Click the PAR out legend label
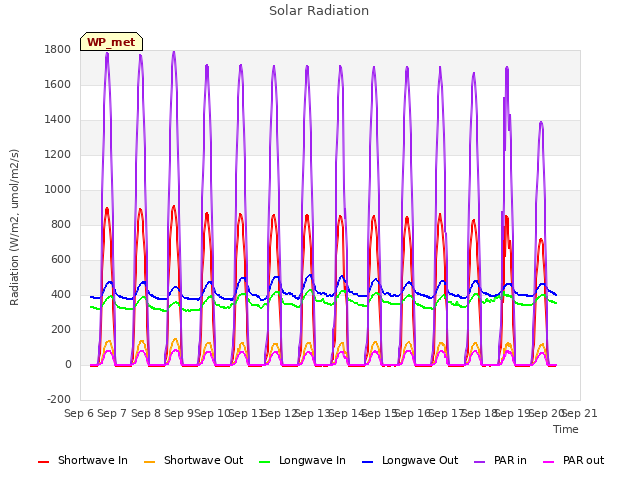The height and width of the screenshot is (480, 640). click(583, 460)
